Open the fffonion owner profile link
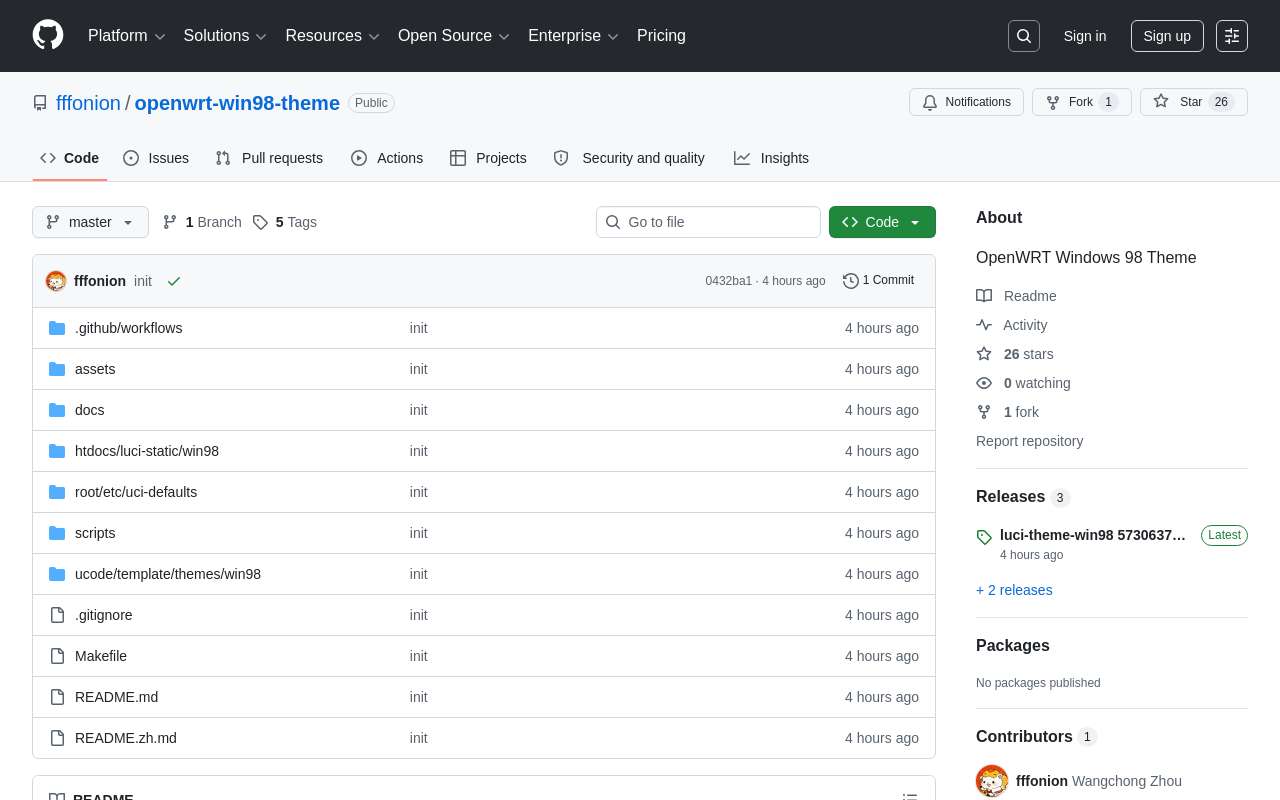Image resolution: width=1280 pixels, height=800 pixels. 88,103
